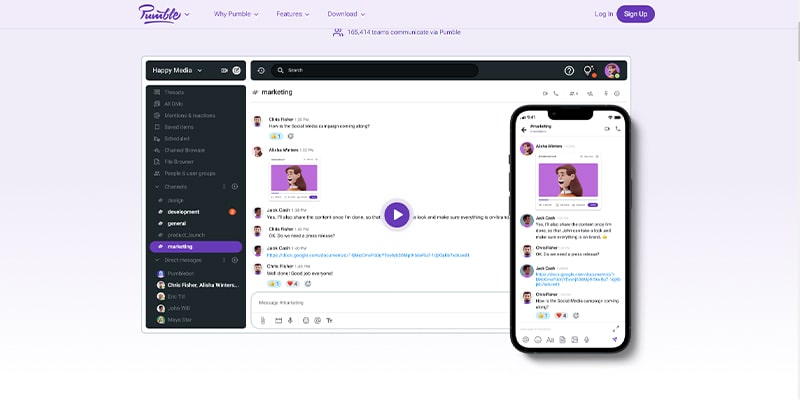The height and width of the screenshot is (400, 800).
Task: Click the help question mark icon
Action: (569, 71)
